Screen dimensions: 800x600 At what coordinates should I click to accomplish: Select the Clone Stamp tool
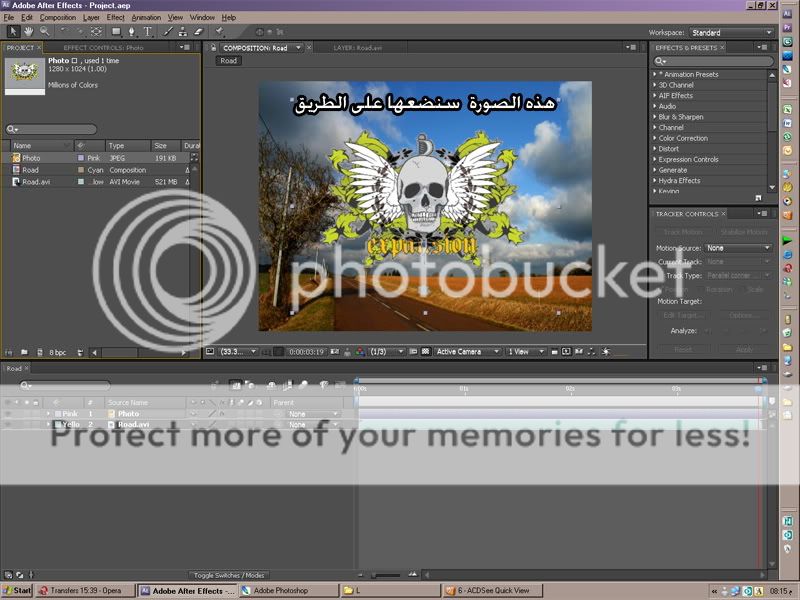click(183, 32)
